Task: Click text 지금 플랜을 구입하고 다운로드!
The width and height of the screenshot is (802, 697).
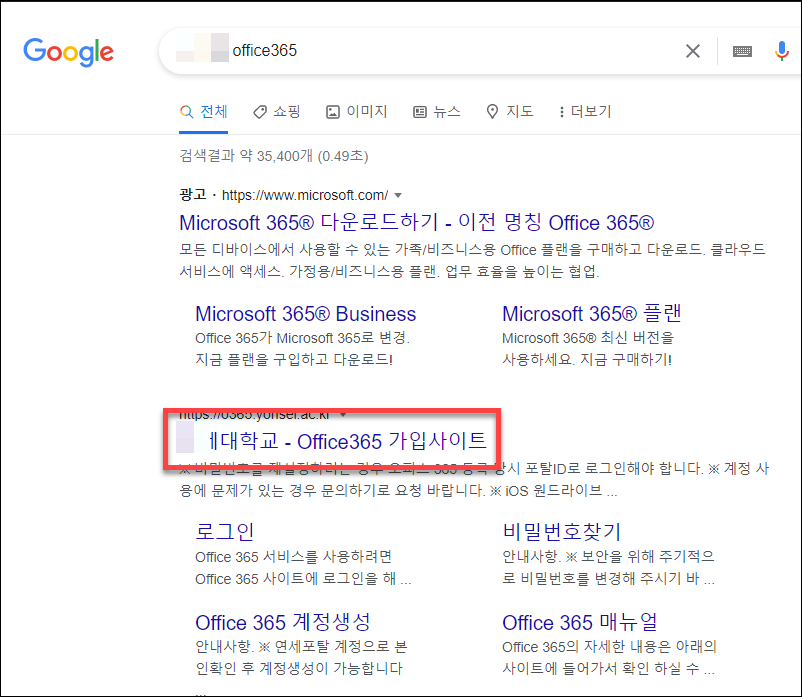Action: point(294,359)
